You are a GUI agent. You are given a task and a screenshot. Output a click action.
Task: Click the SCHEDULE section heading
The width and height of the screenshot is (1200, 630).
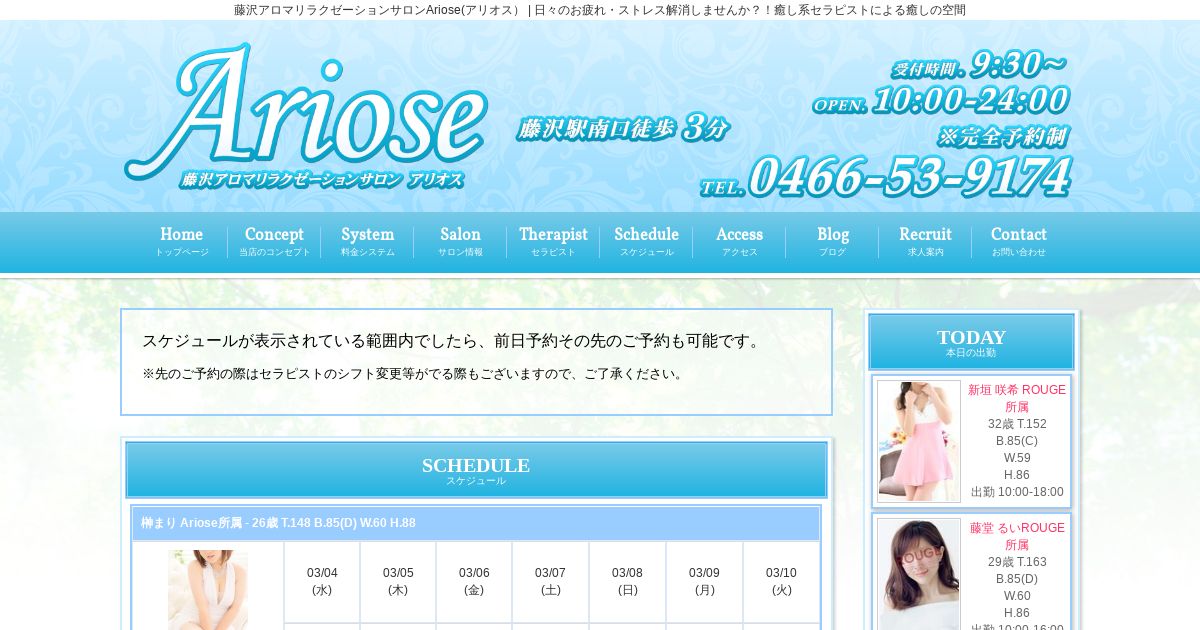click(x=476, y=470)
